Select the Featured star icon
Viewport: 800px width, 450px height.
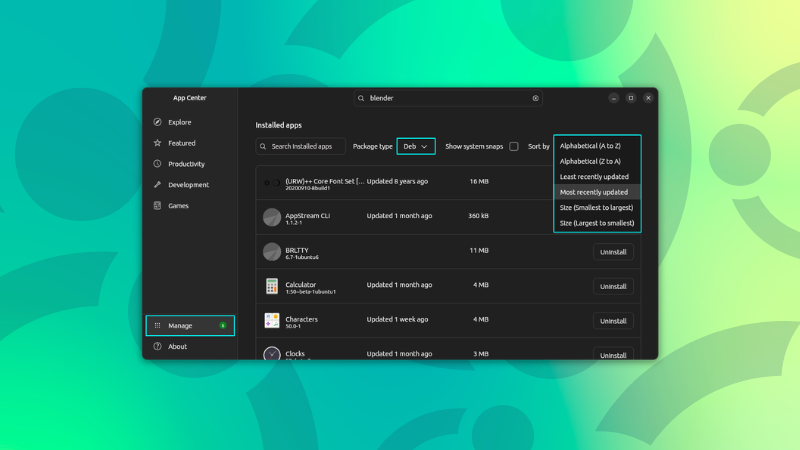point(158,143)
